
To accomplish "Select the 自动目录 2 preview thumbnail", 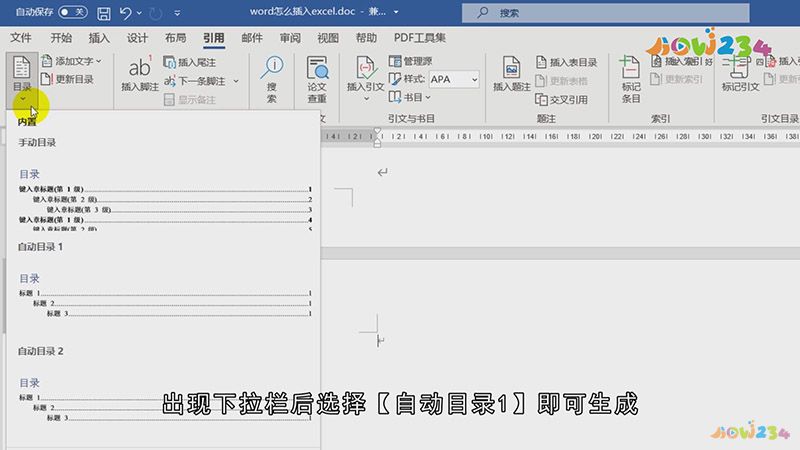I will coord(165,399).
